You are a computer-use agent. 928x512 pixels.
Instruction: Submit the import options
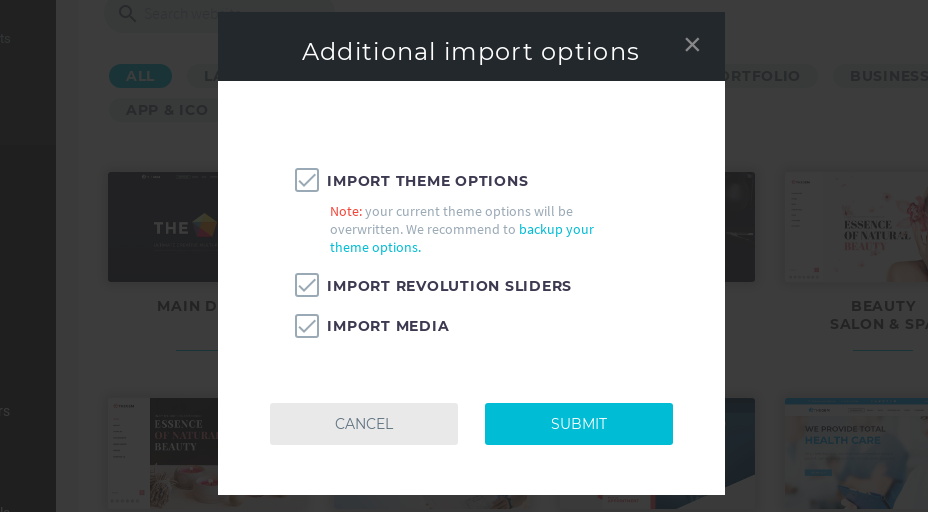point(578,424)
